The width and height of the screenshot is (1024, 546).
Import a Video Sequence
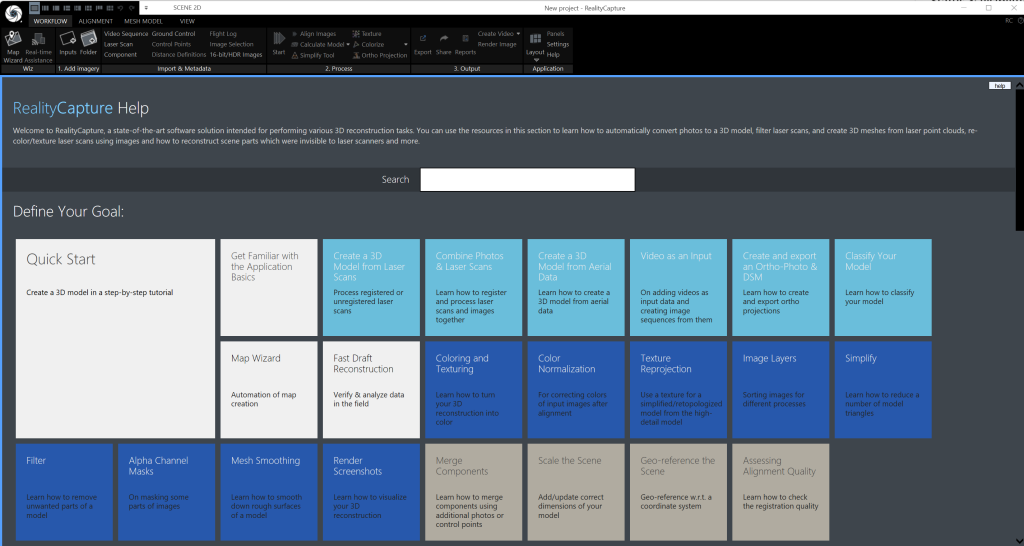126,34
